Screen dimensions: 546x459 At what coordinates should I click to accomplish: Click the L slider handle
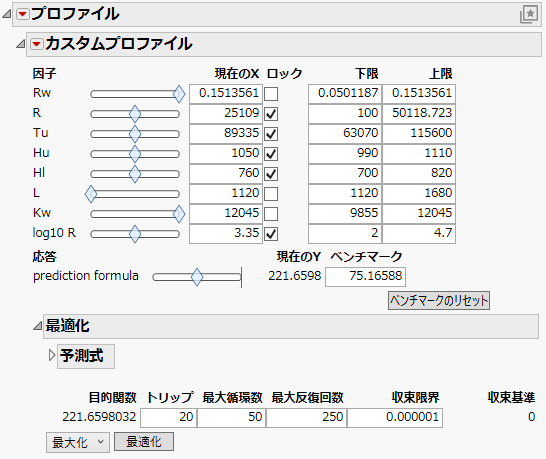91,194
